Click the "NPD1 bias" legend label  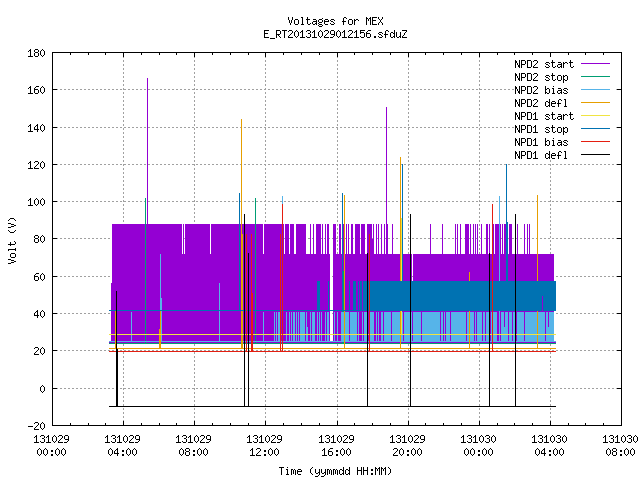541,142
